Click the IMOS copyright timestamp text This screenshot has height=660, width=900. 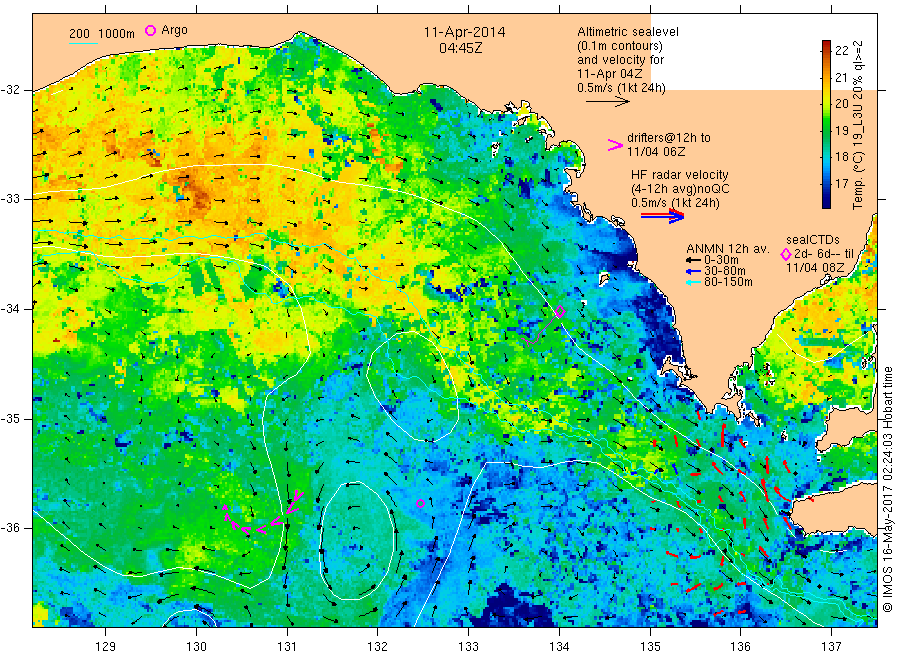888,489
